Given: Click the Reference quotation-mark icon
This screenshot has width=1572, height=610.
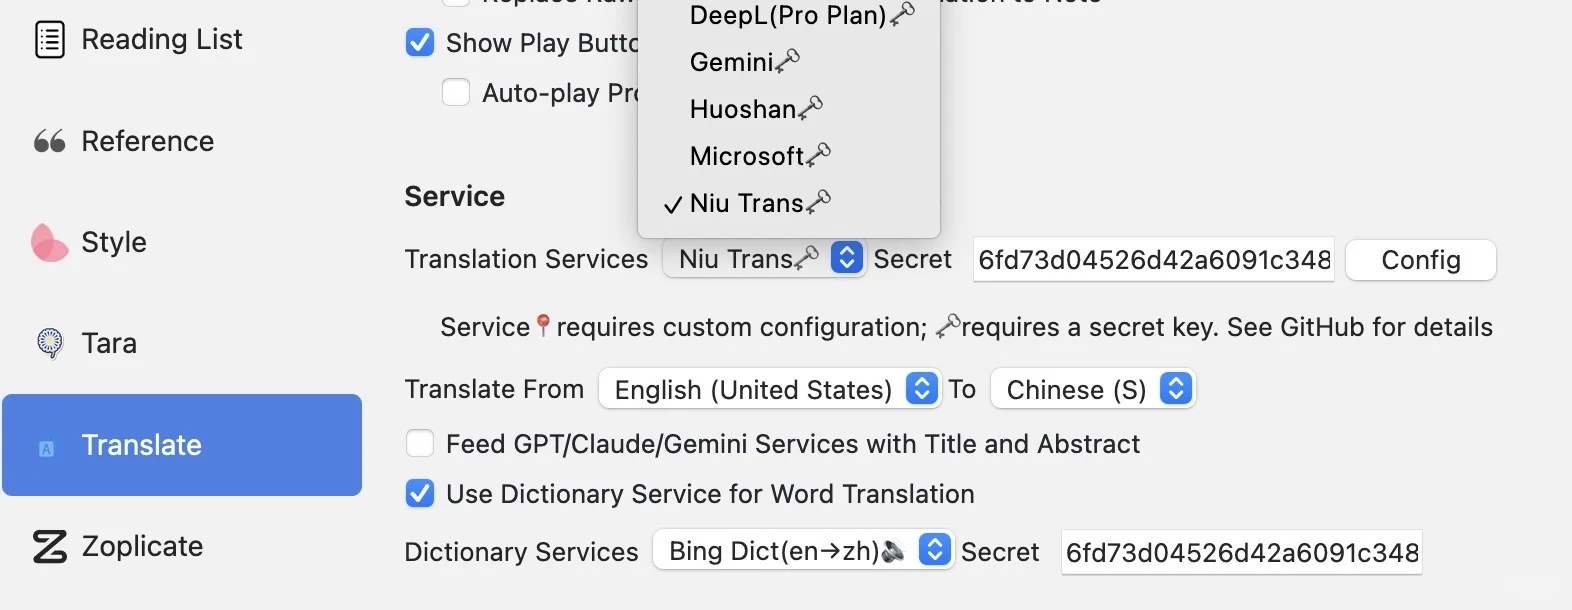Looking at the screenshot, I should (x=50, y=141).
